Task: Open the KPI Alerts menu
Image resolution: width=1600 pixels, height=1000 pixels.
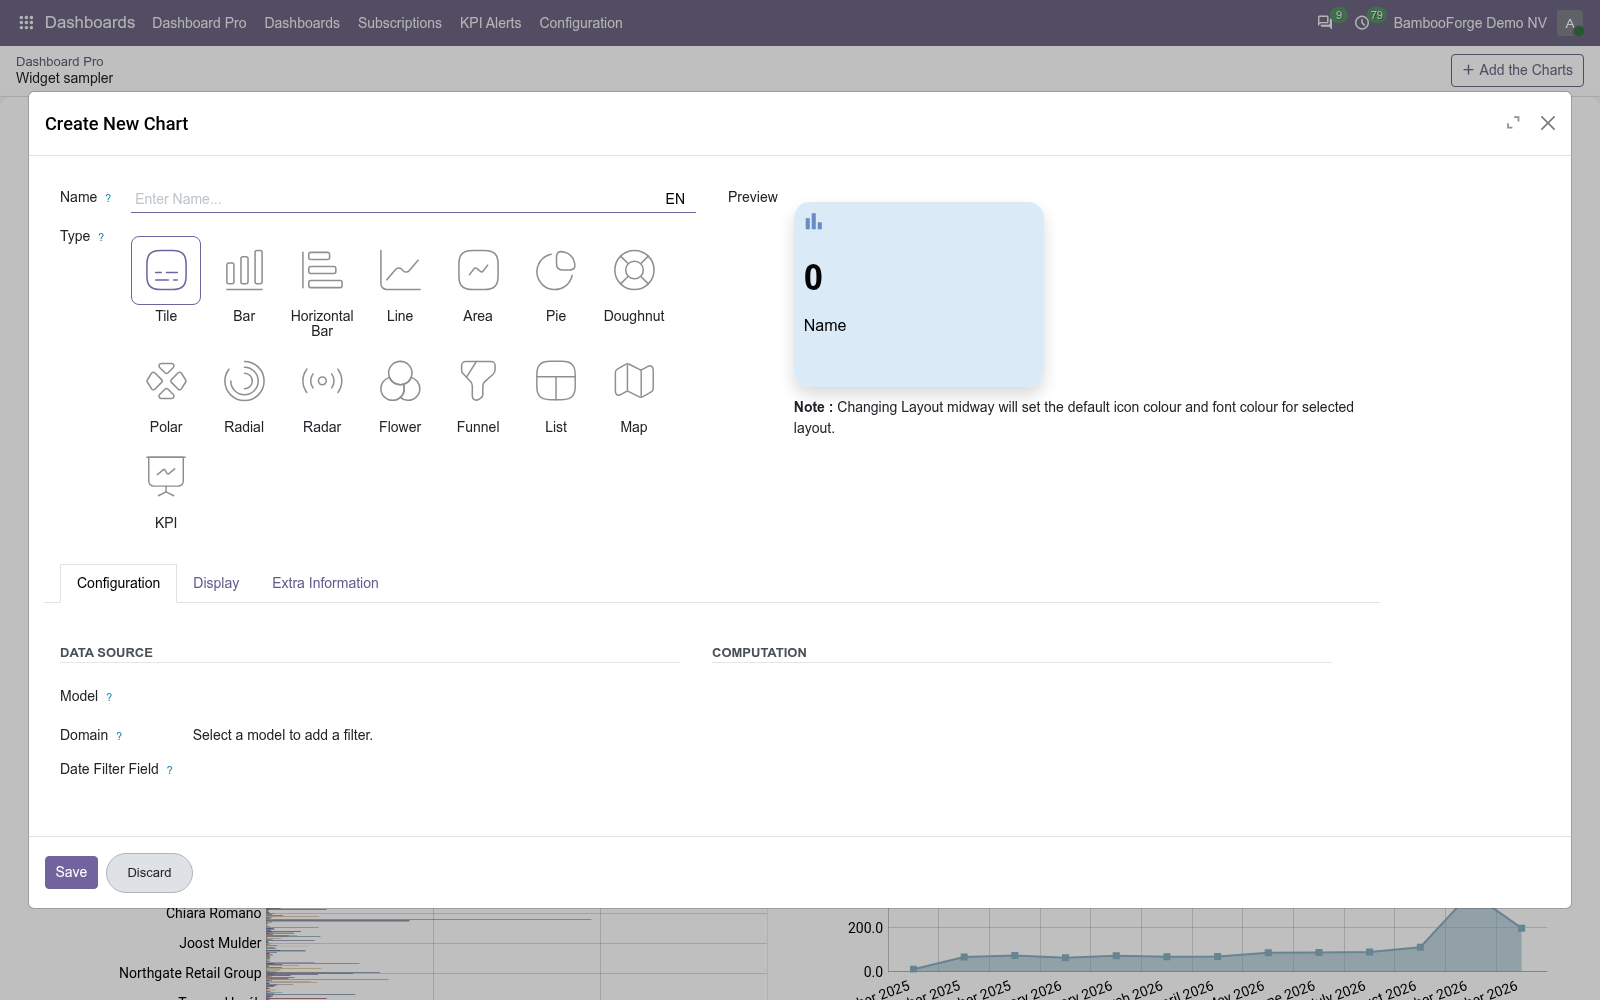Action: 490,23
